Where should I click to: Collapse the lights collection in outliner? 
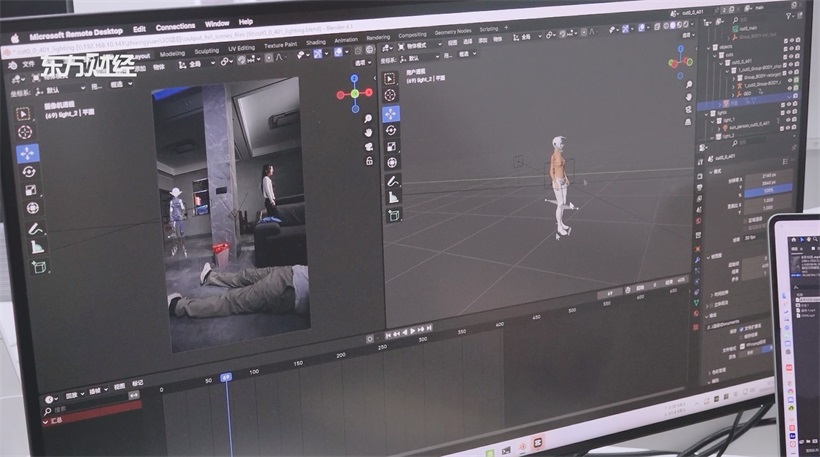coord(707,113)
